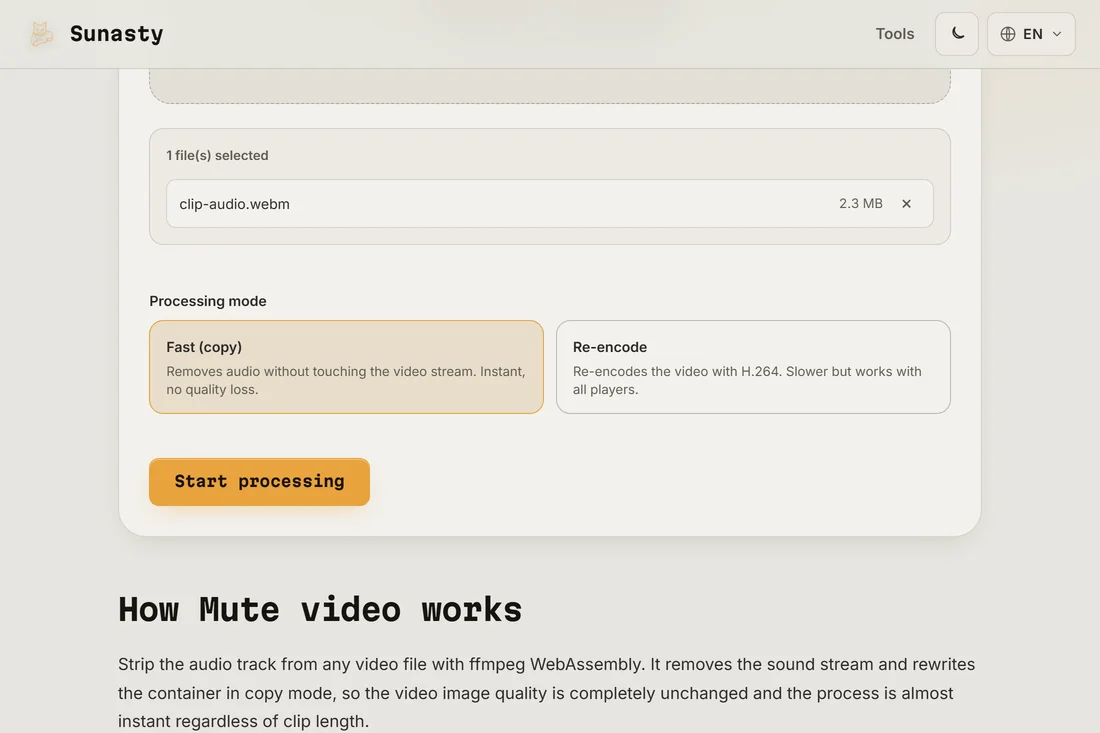
Task: Open the Tools menu
Action: [x=894, y=34]
